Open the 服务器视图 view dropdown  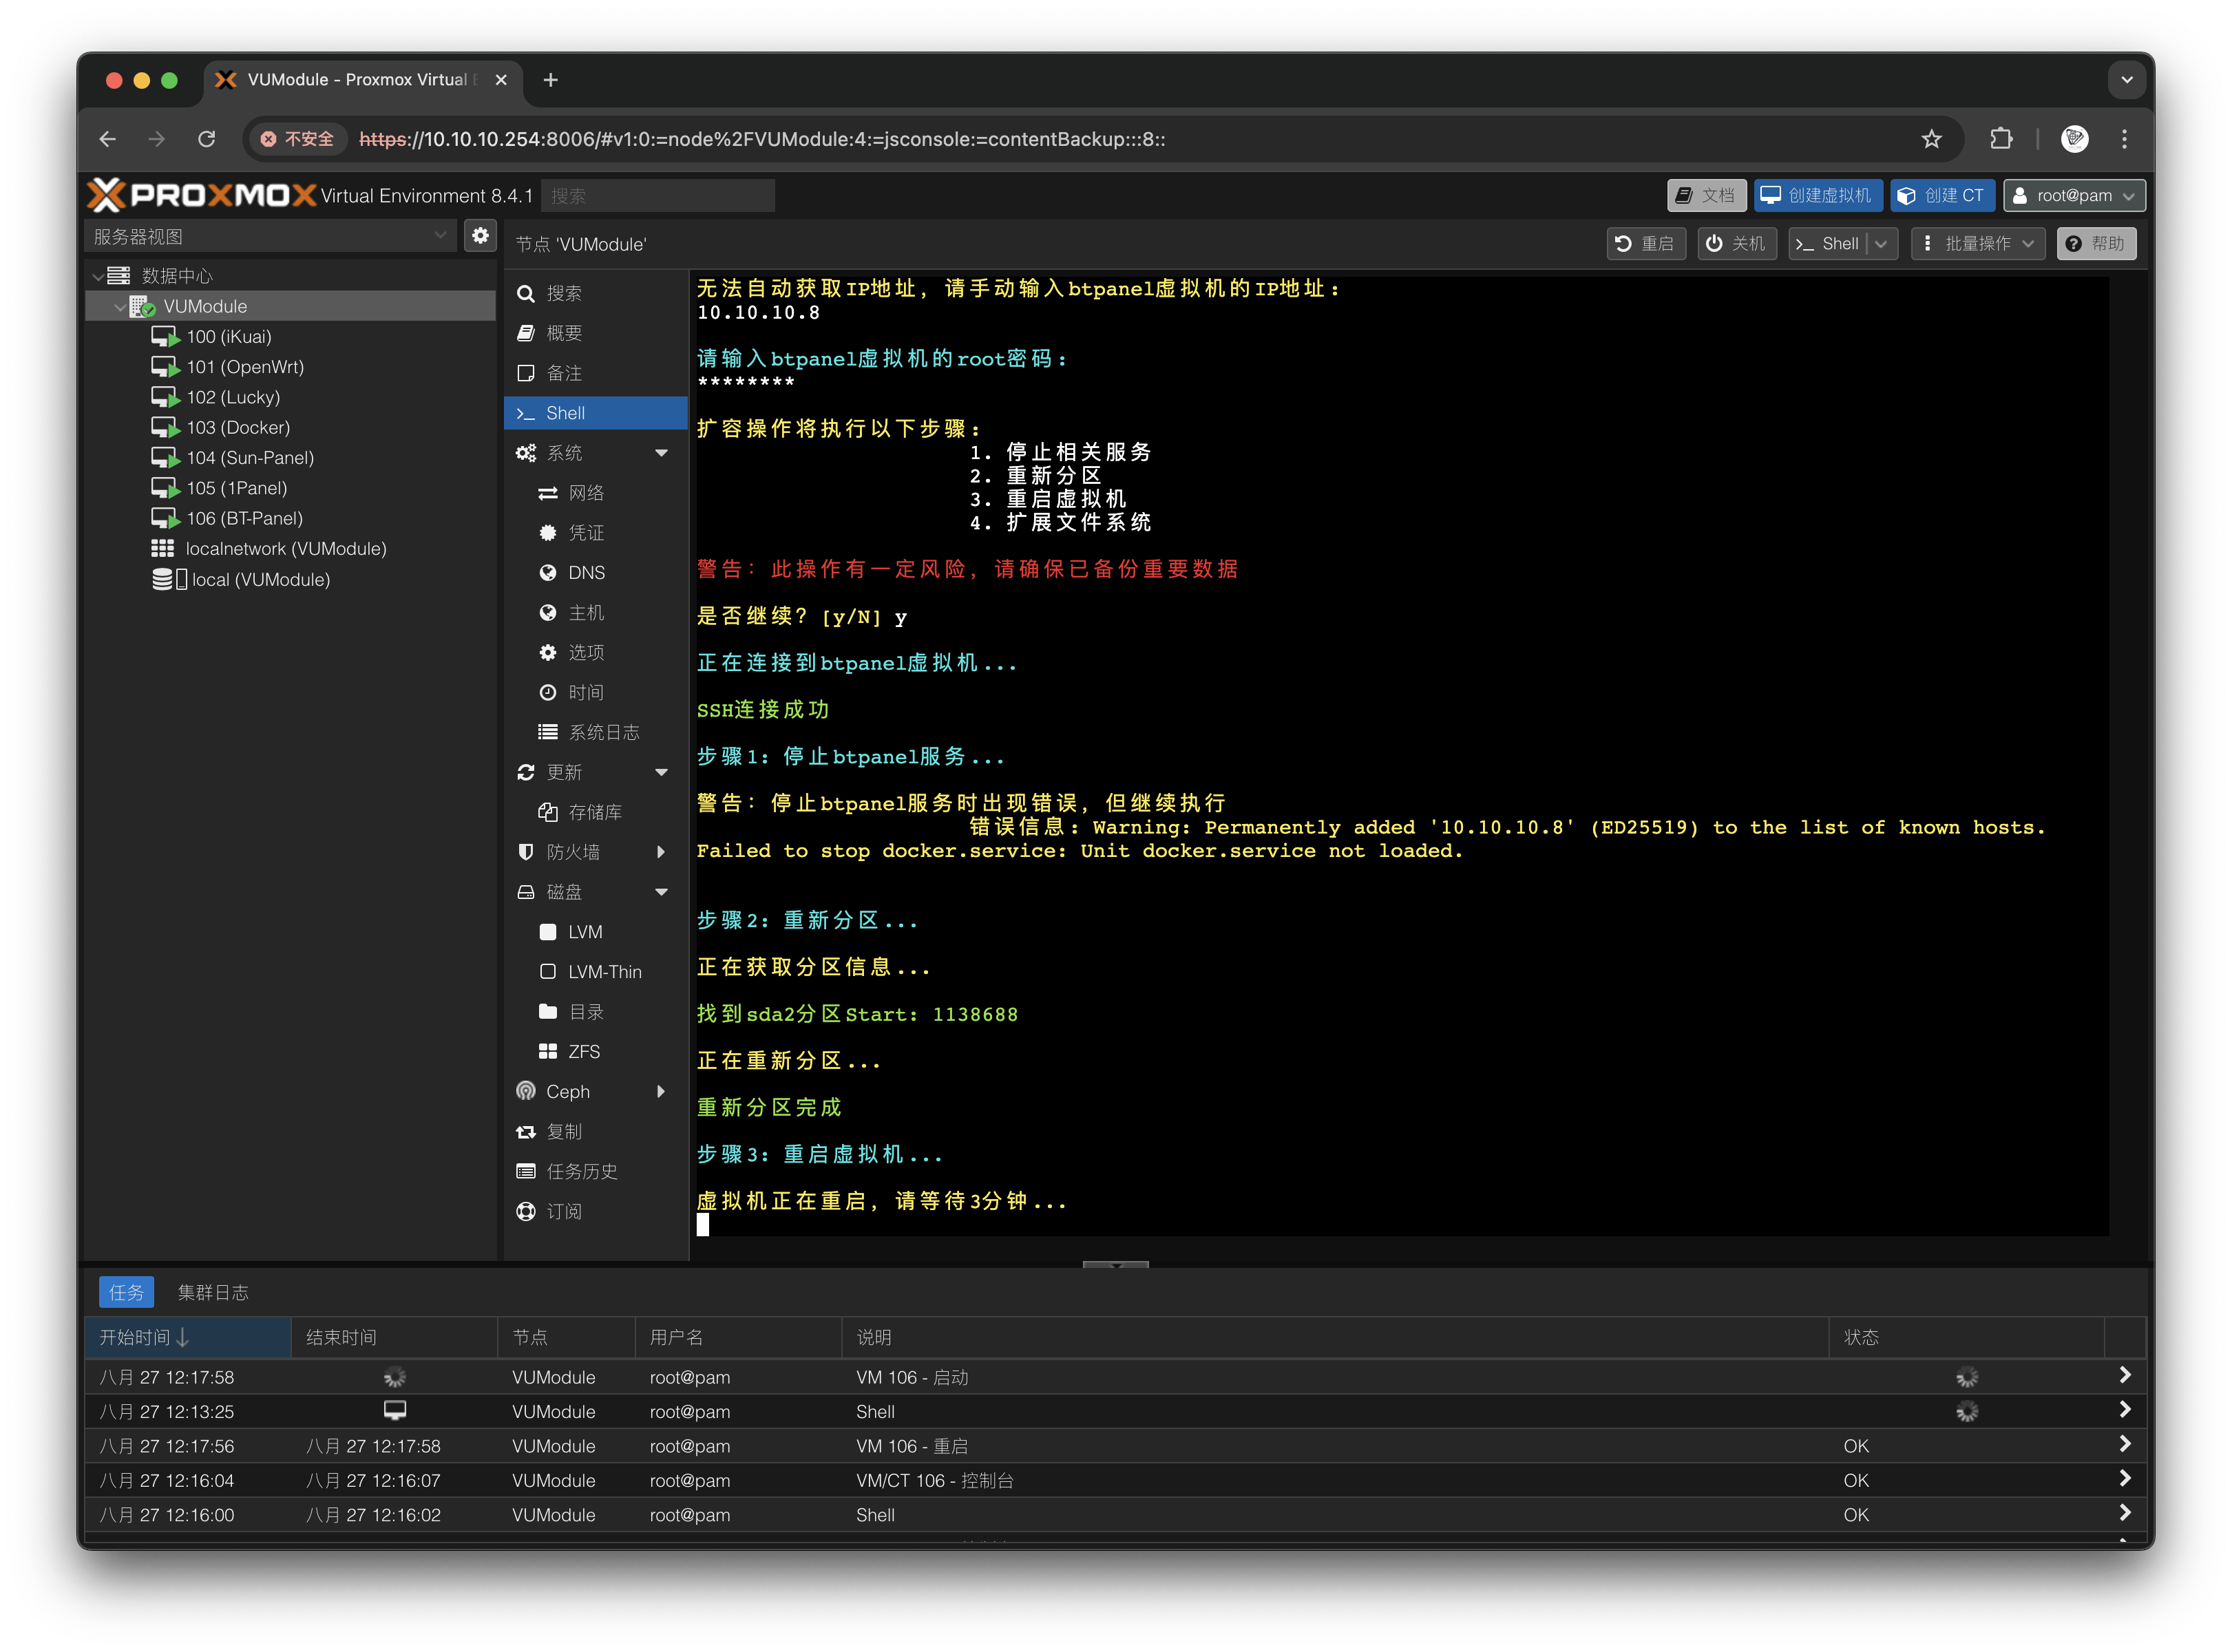coord(270,236)
